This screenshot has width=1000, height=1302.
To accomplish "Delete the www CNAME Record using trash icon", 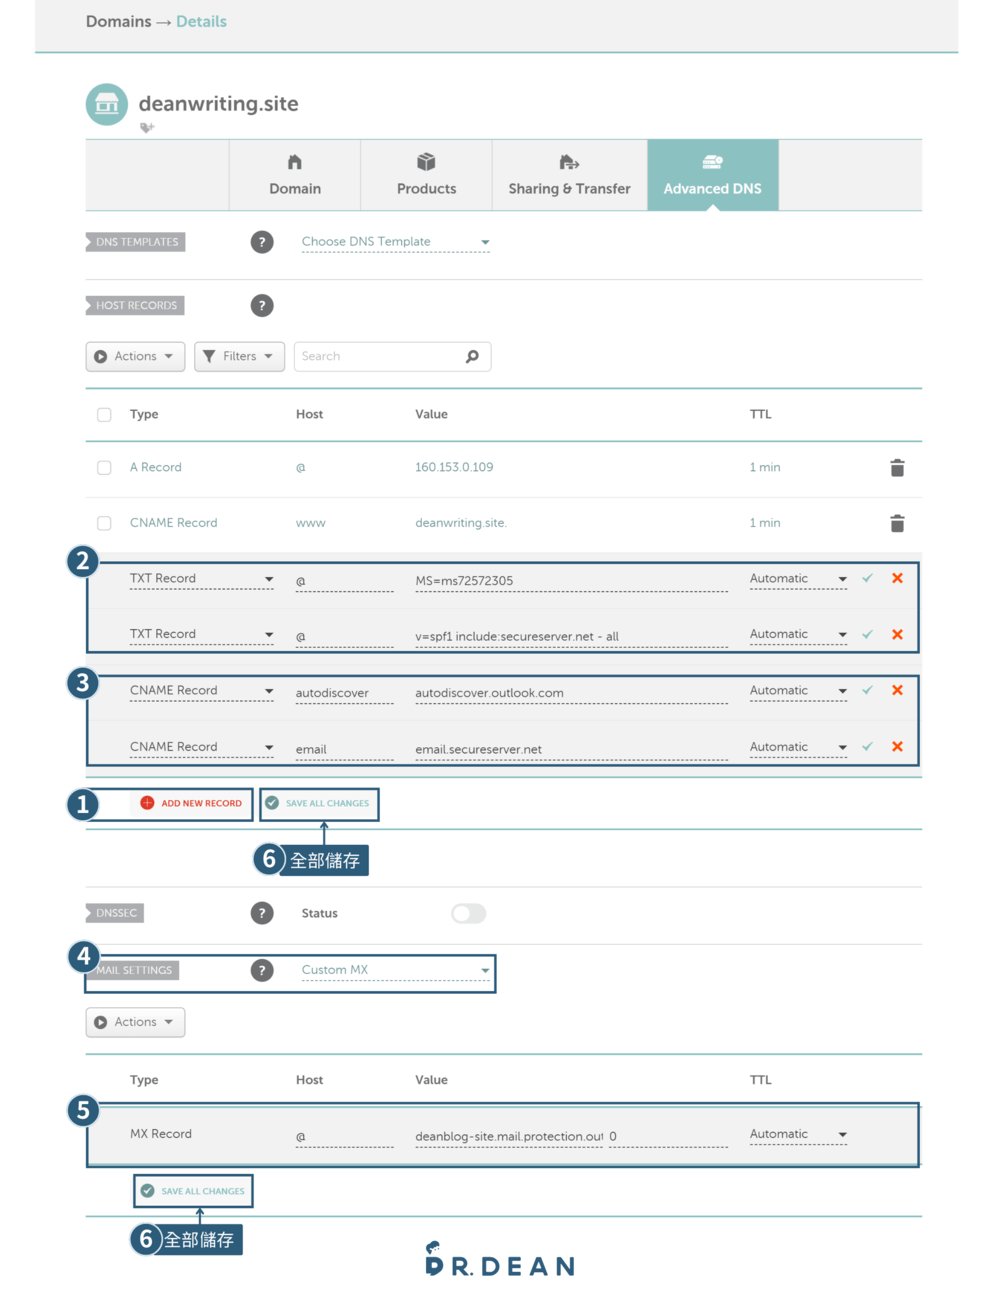I will 897,523.
